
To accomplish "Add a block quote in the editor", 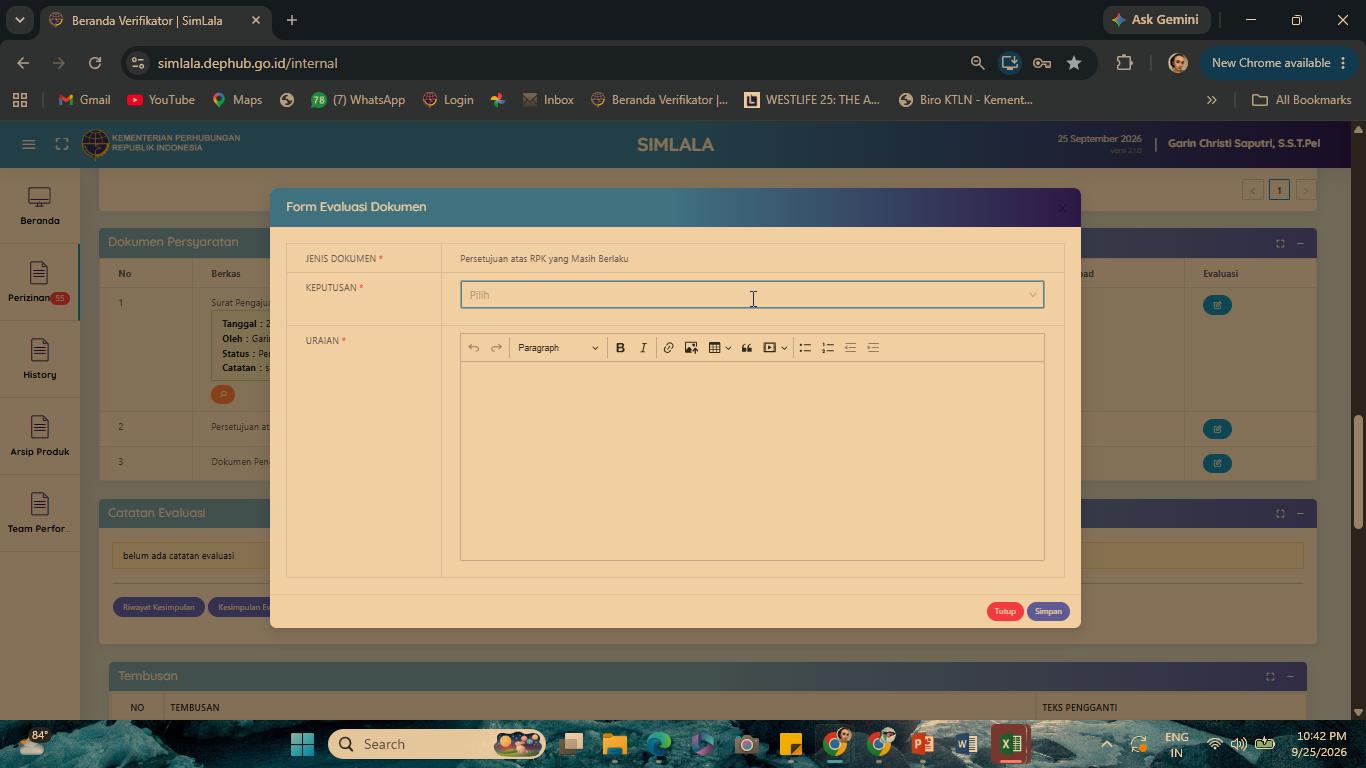I will tap(746, 348).
